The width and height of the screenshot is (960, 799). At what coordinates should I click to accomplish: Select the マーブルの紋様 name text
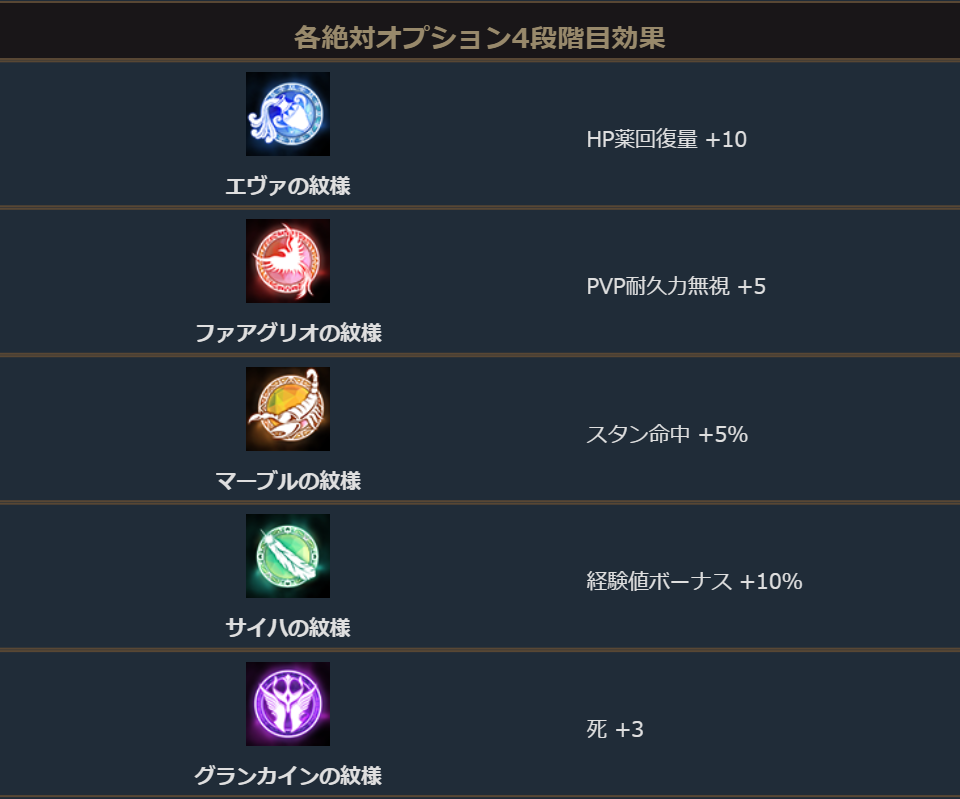click(288, 481)
